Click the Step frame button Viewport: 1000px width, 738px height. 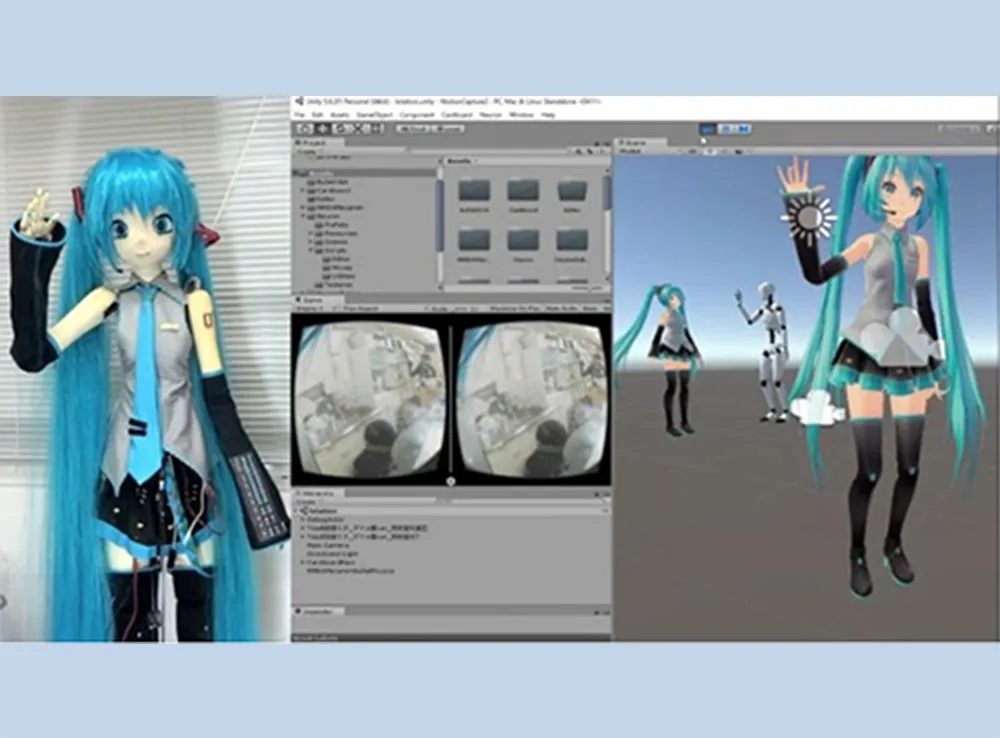[x=744, y=128]
